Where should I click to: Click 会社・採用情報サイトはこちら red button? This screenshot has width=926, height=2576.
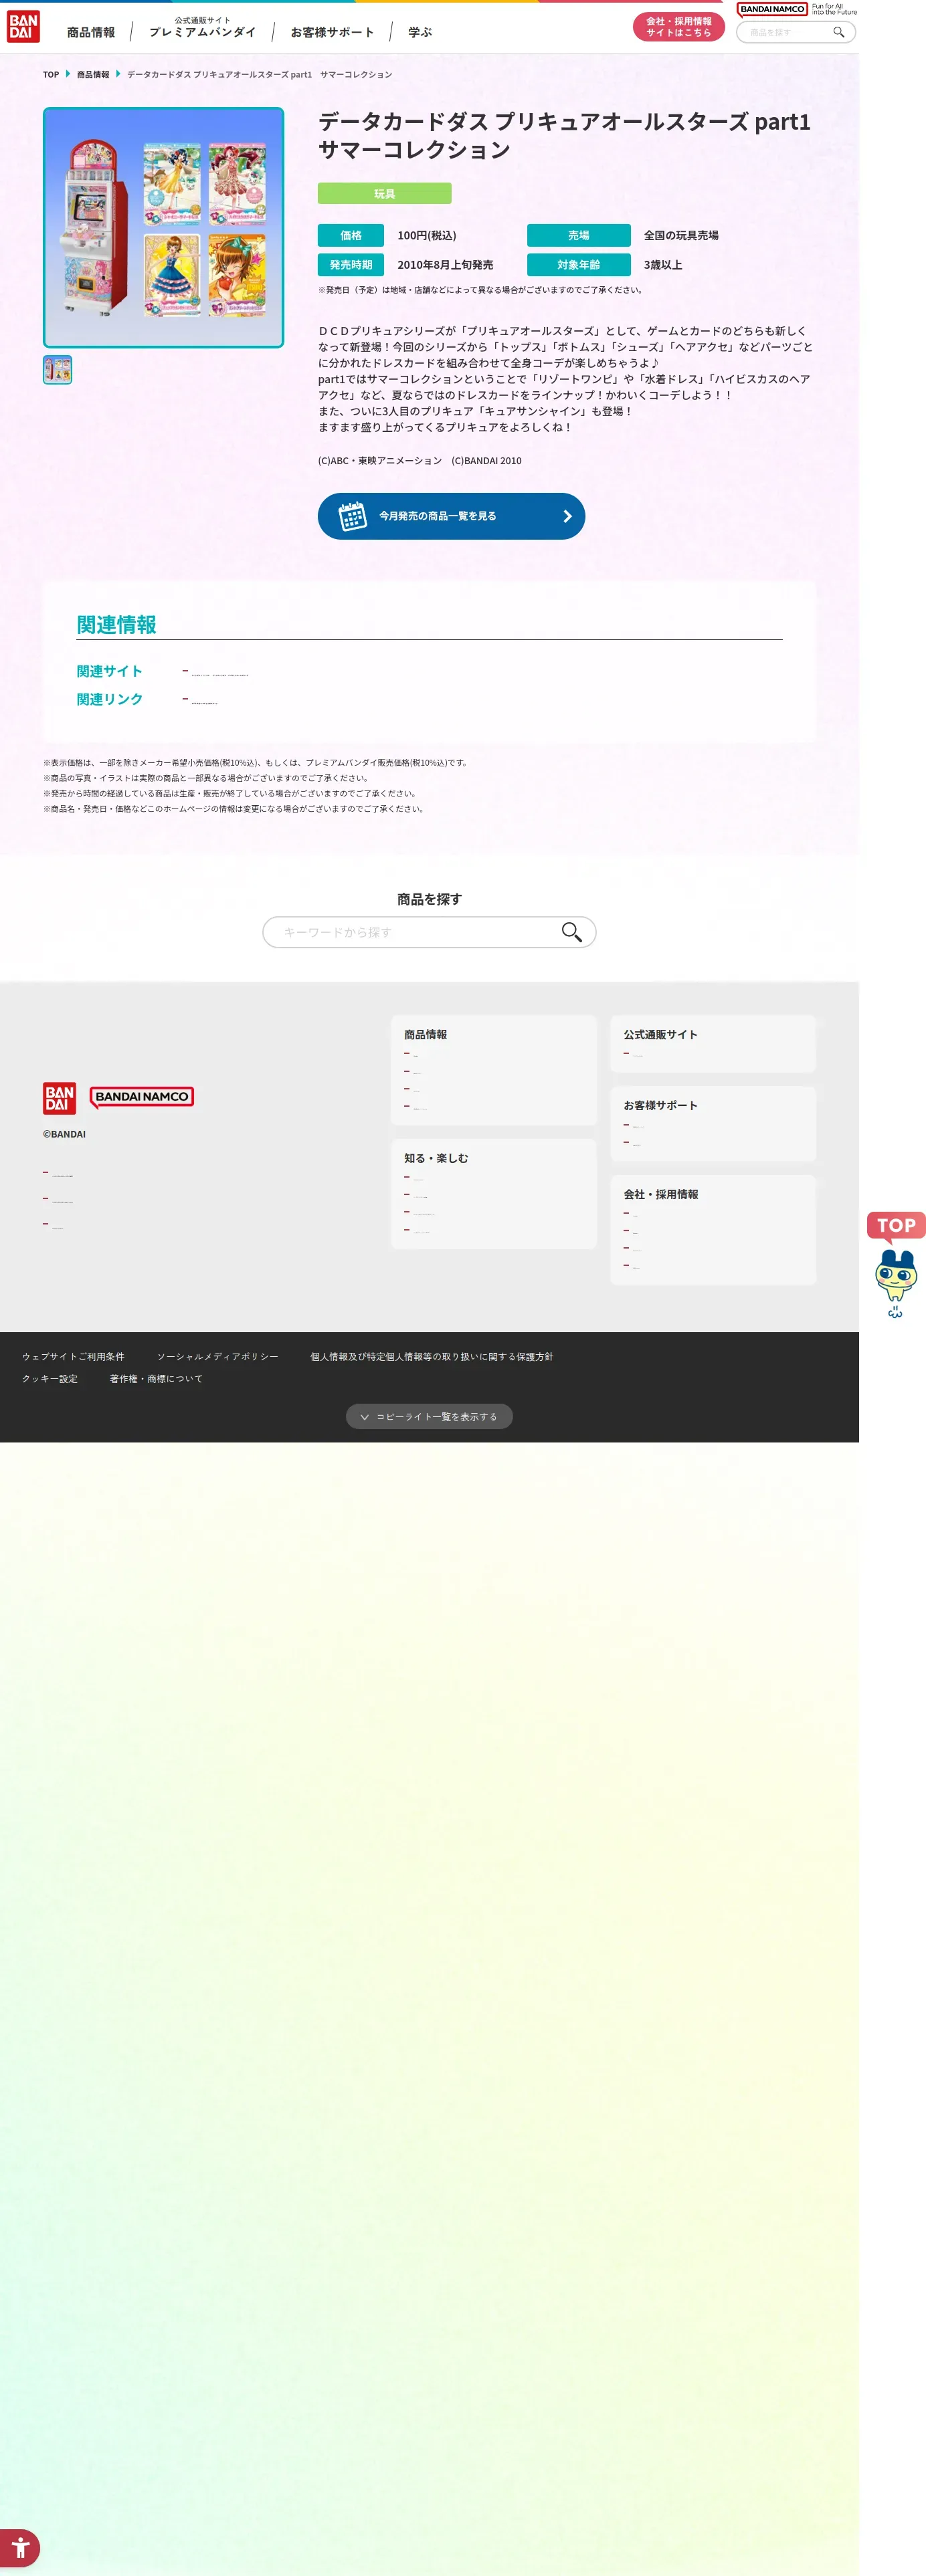(678, 27)
